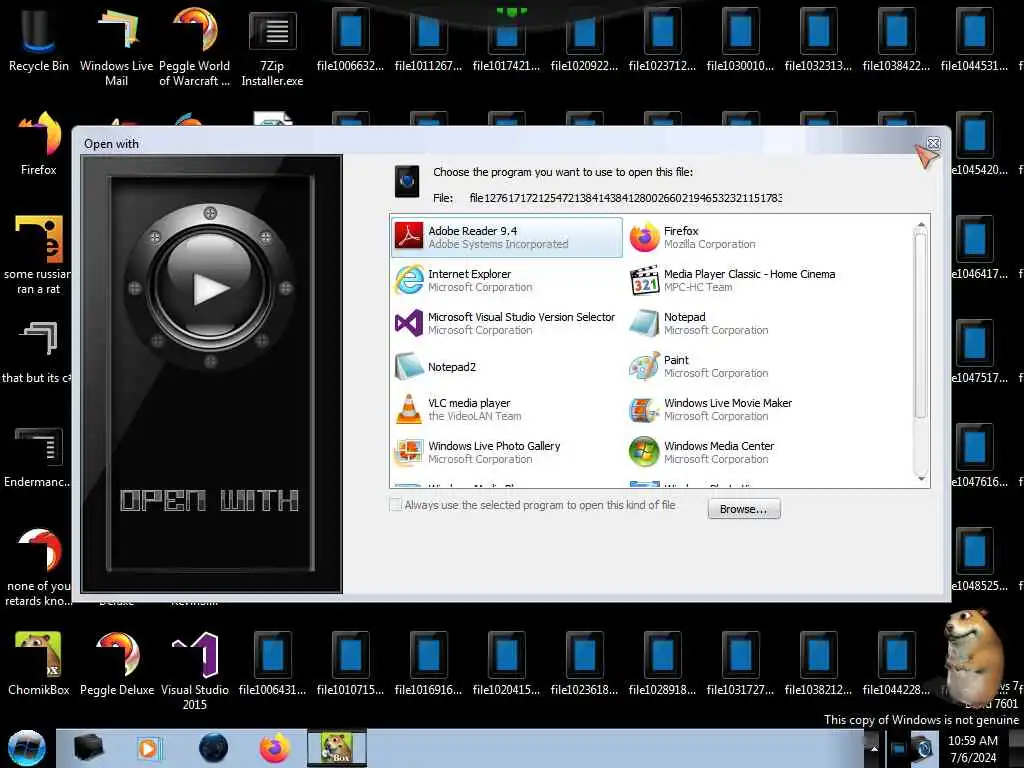
Task: Select desktop file file1044531...
Action: [x=974, y=39]
